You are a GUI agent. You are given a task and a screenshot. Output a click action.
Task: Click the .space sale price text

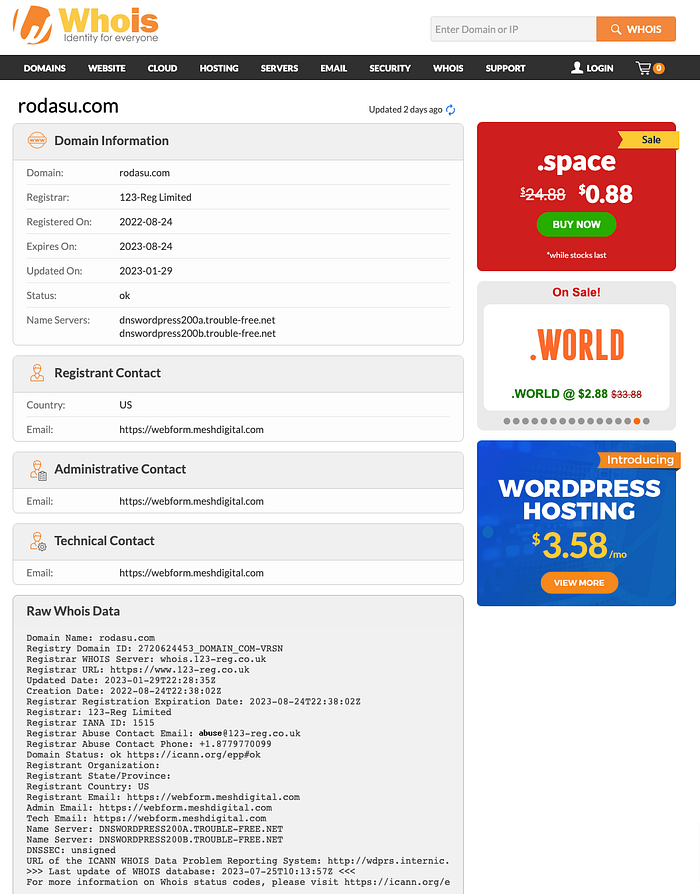pos(605,194)
